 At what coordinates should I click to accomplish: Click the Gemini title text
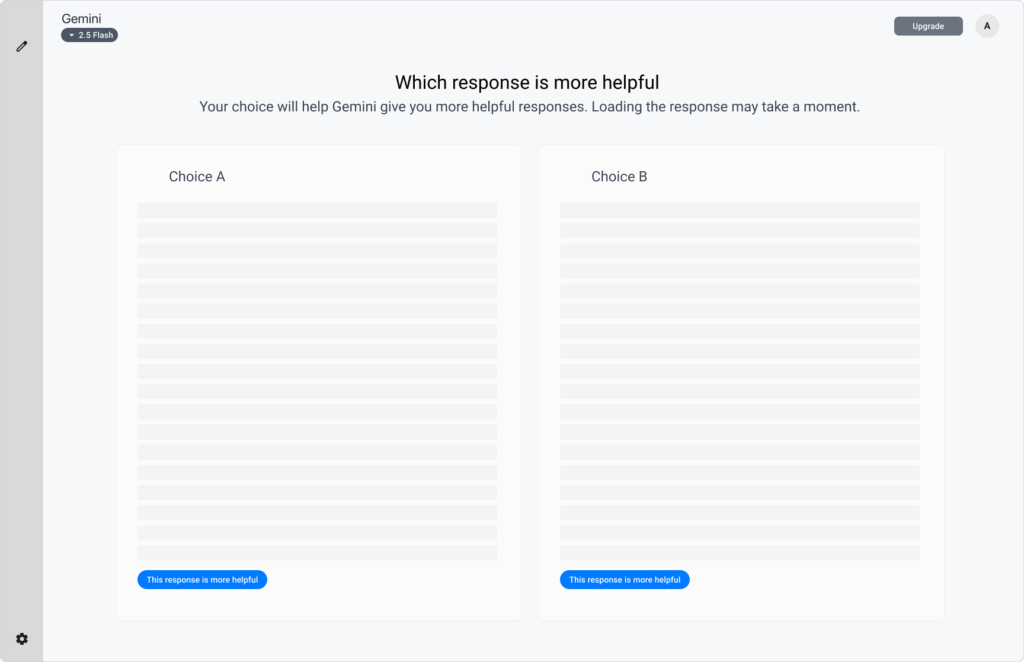tap(81, 18)
